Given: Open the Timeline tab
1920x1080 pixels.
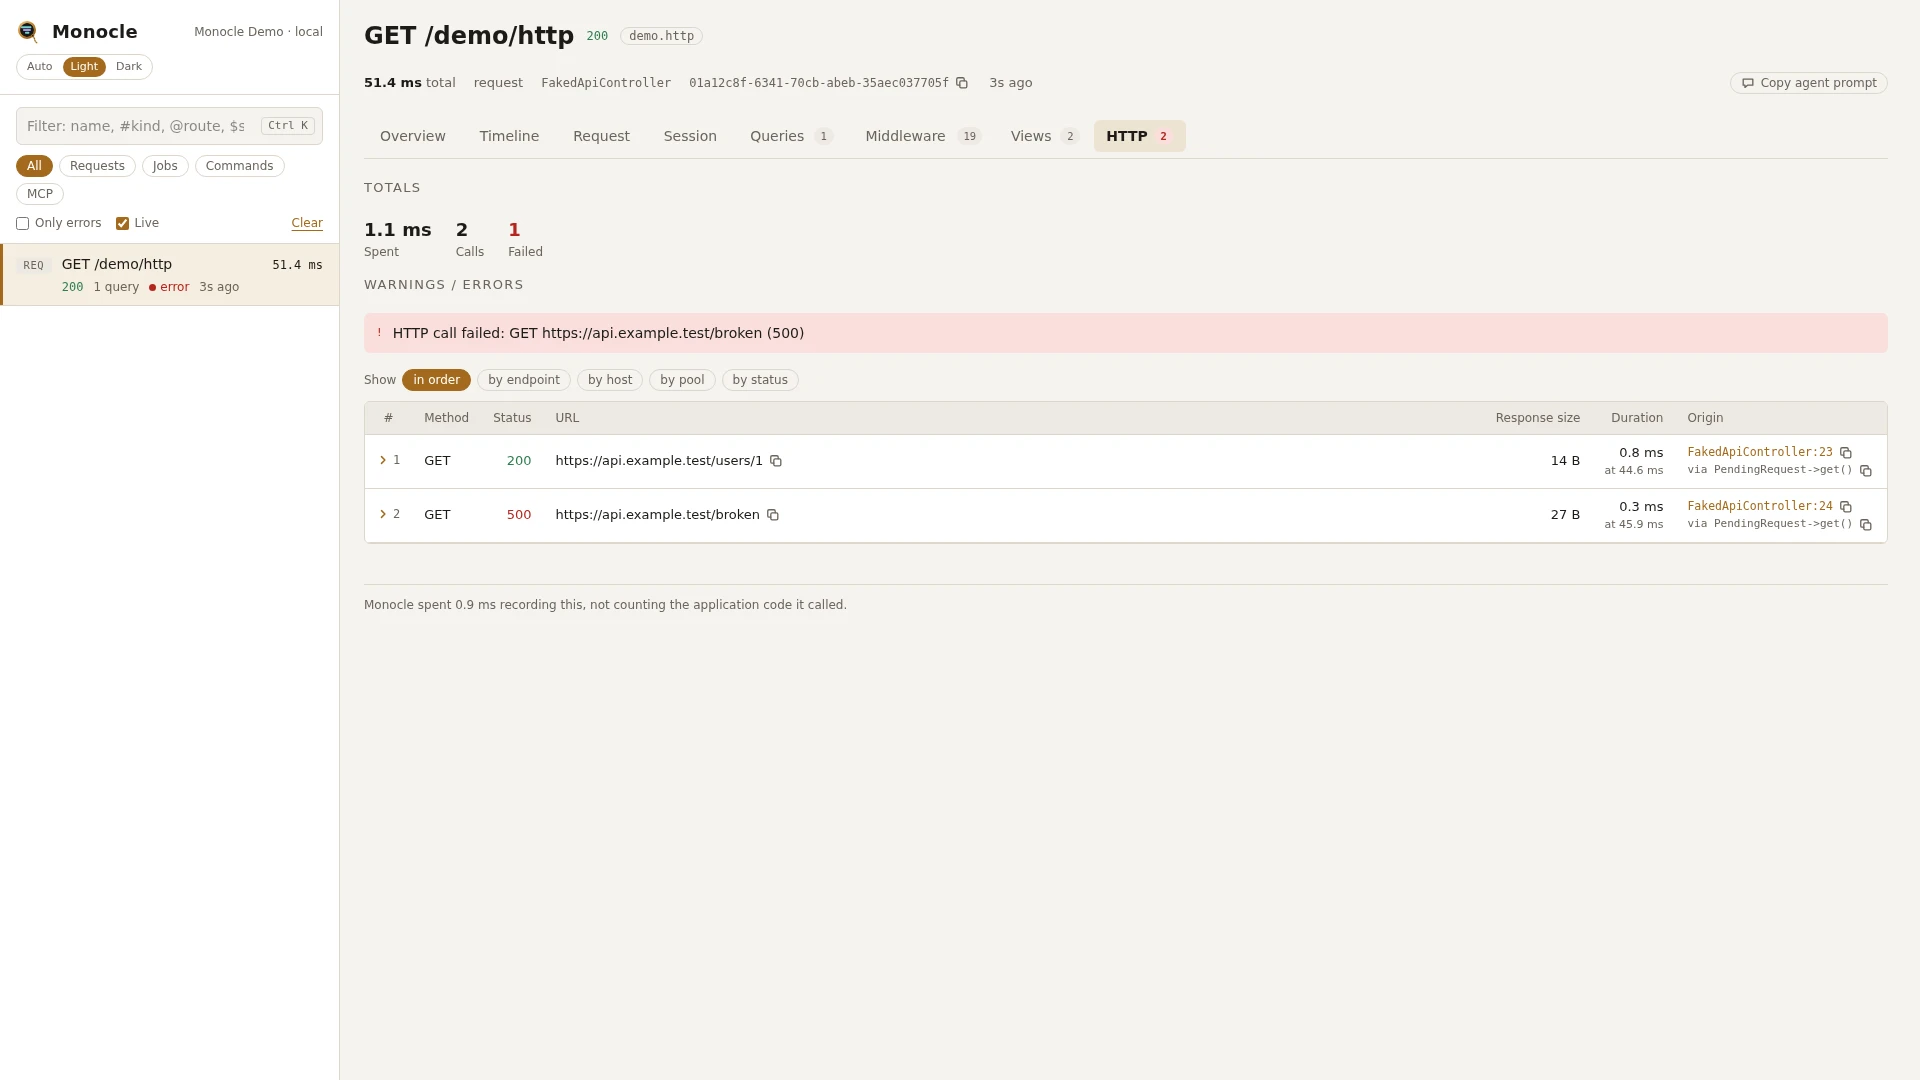Looking at the screenshot, I should pyautogui.click(x=509, y=136).
